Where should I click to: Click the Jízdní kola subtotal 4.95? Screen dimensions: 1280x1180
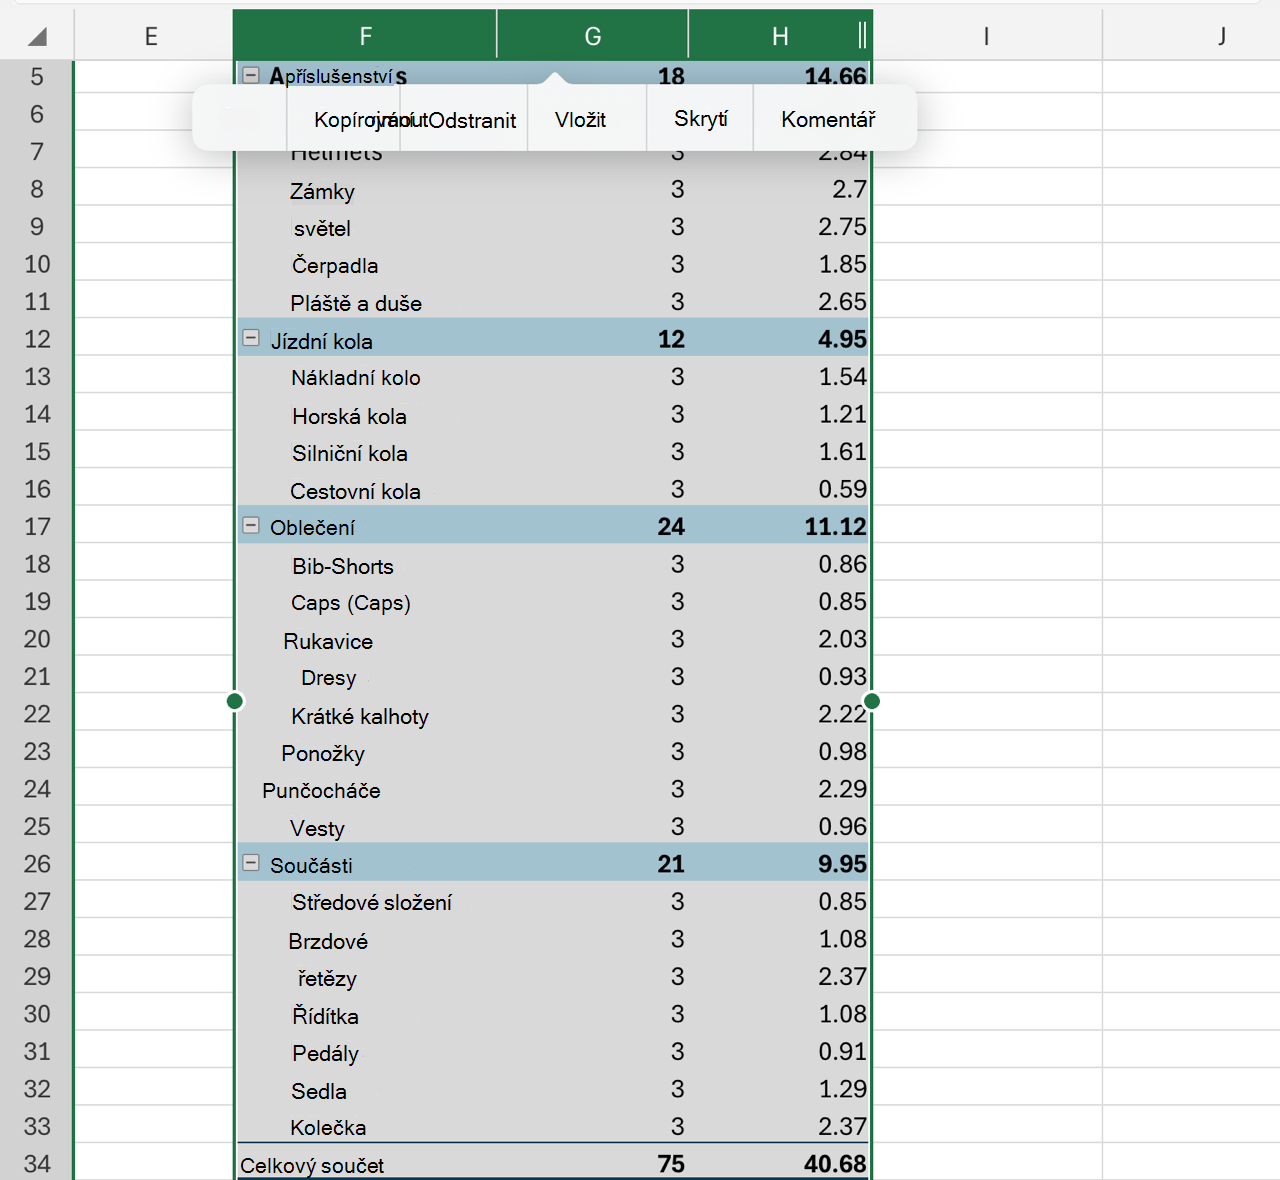(x=842, y=339)
